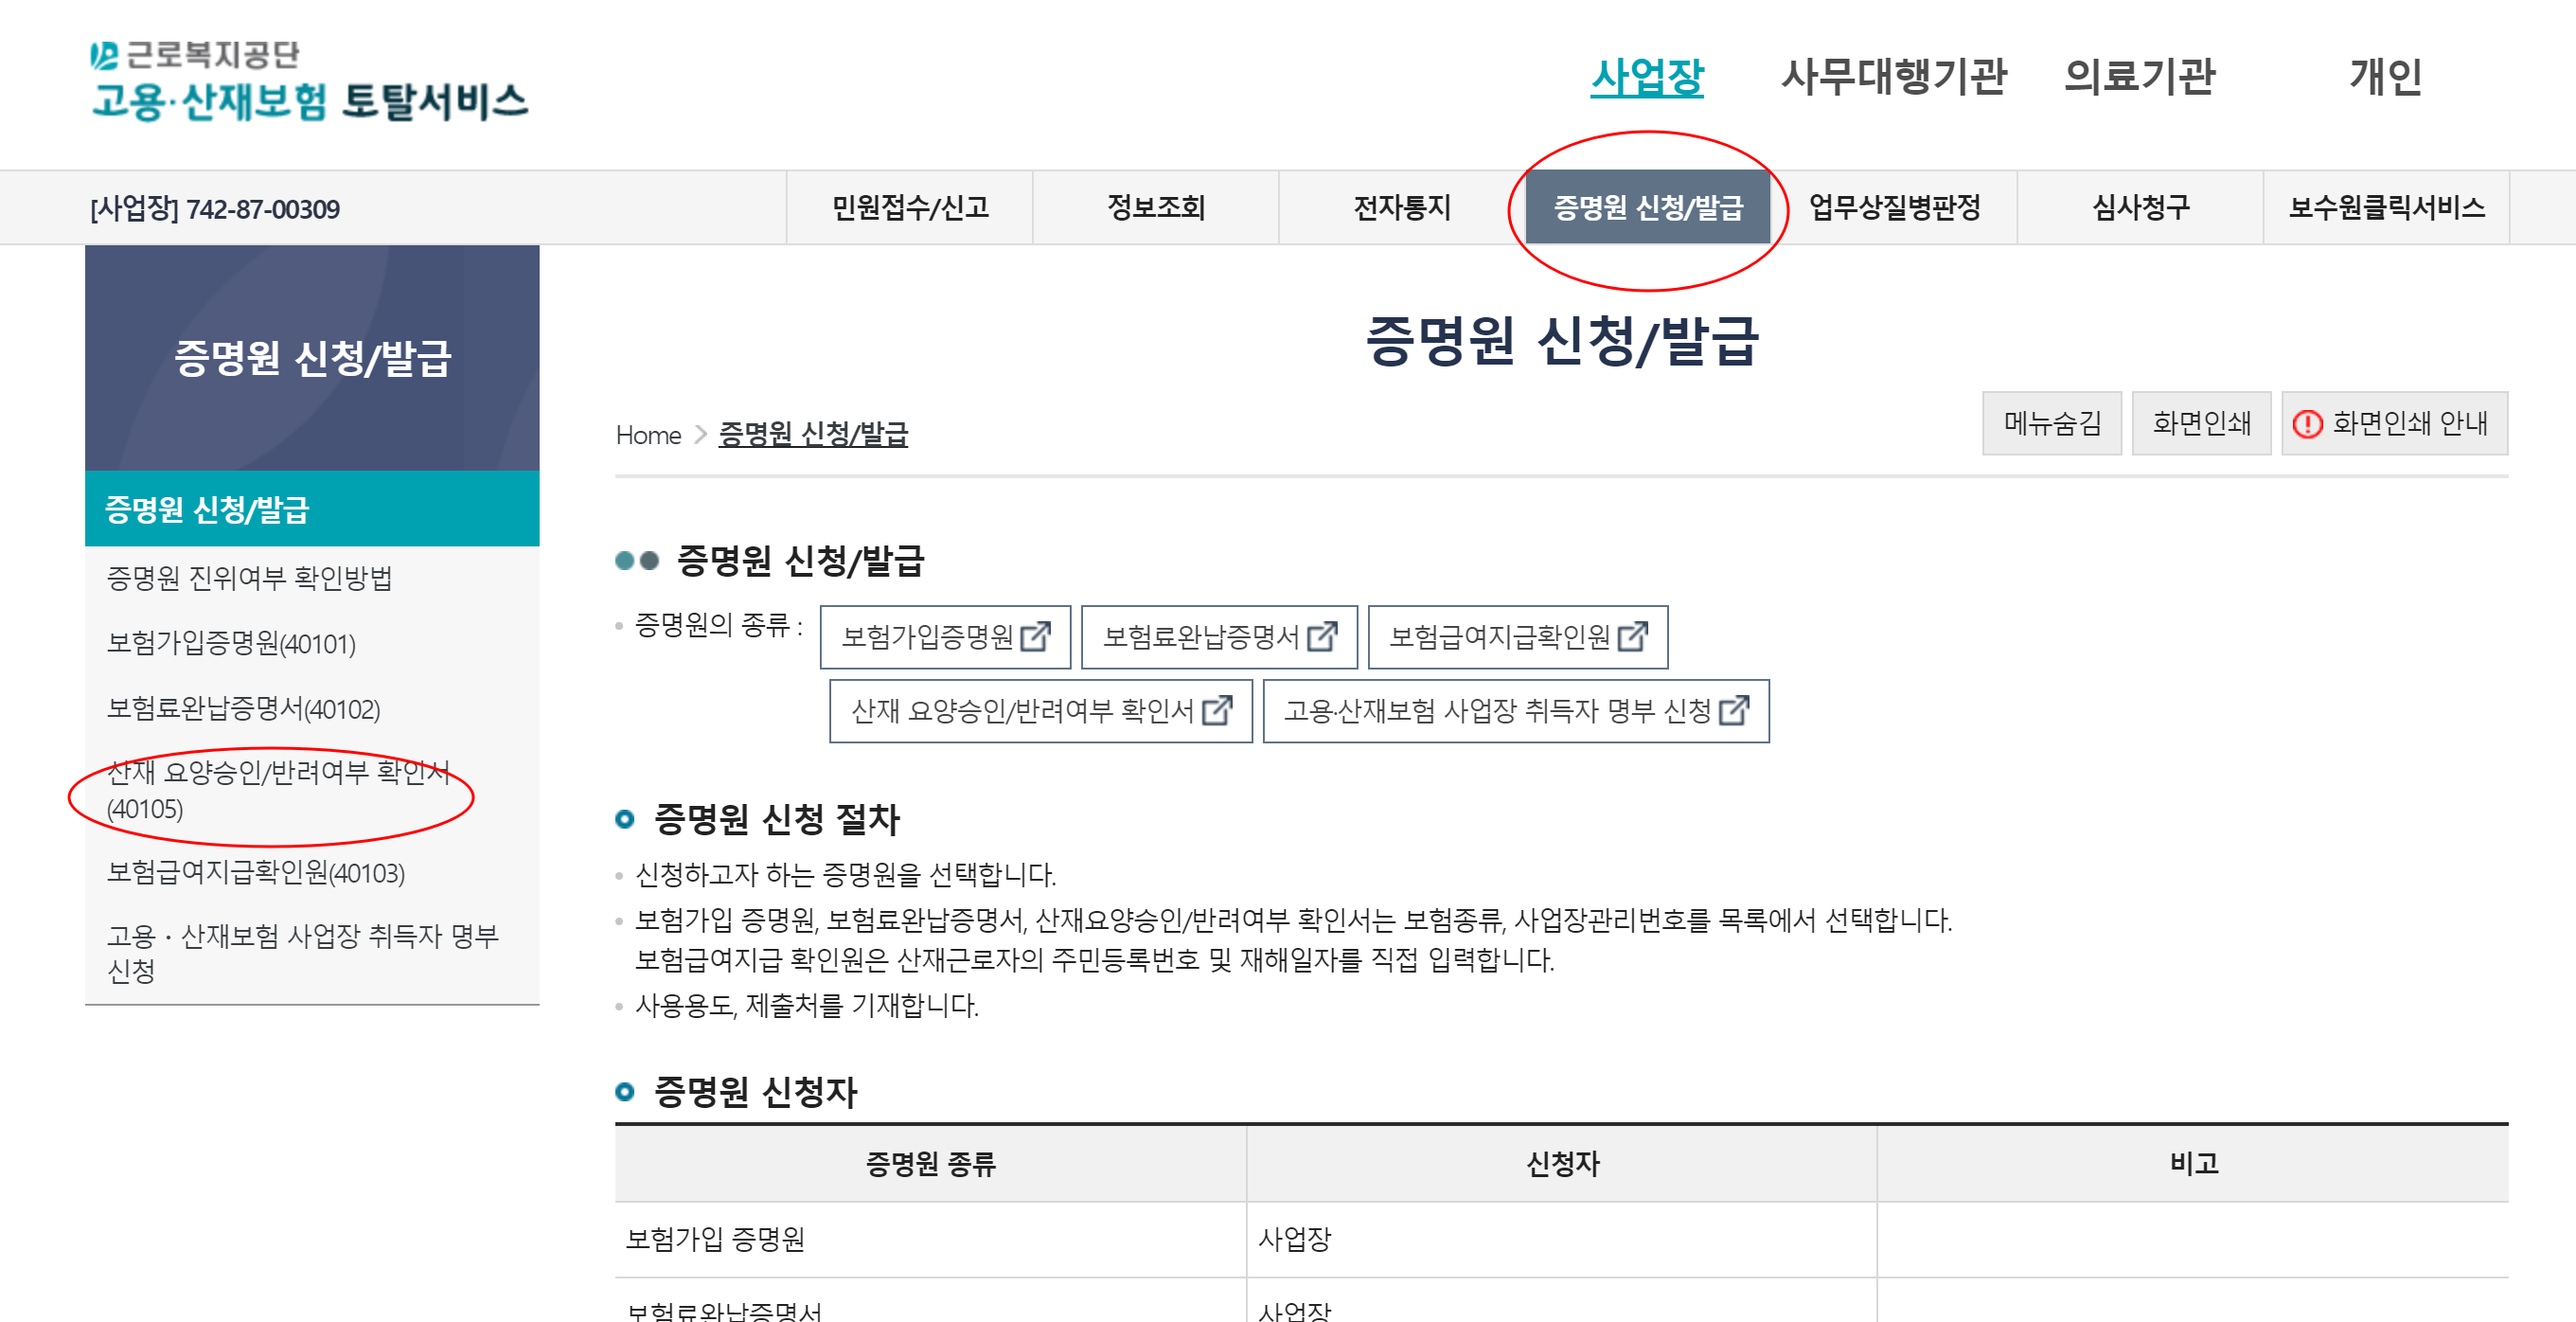This screenshot has width=2576, height=1322.
Task: Switch to 사무대행기관 category
Action: pos(1893,77)
